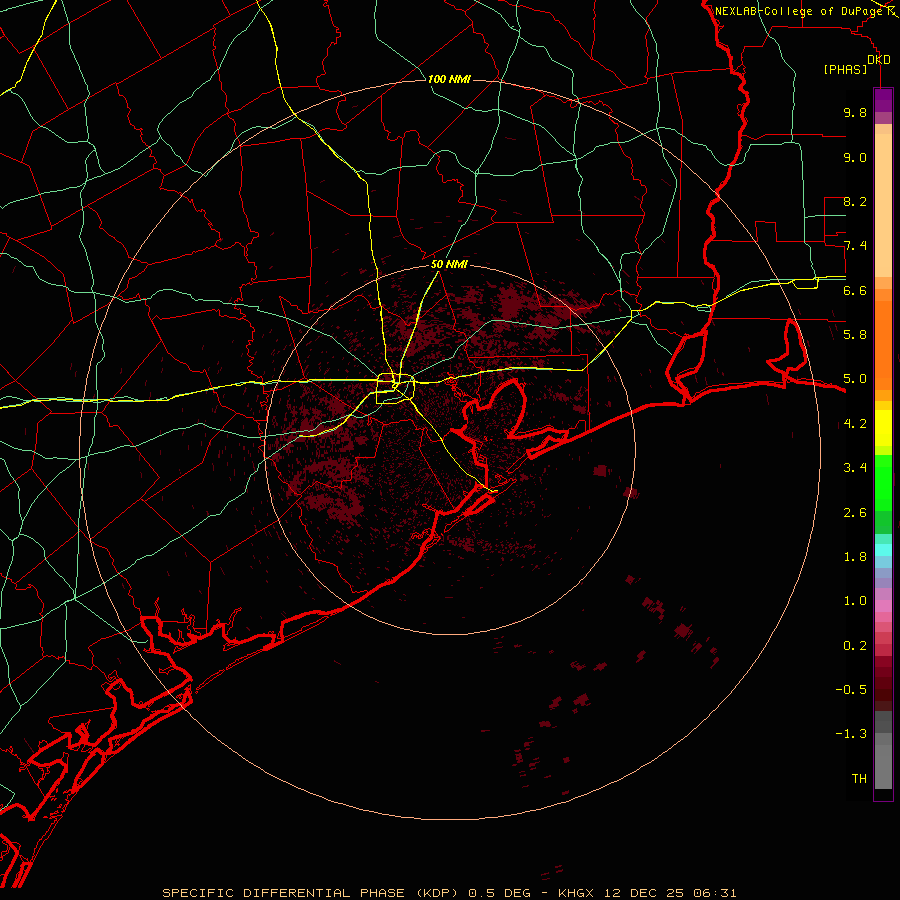Image resolution: width=900 pixels, height=900 pixels.
Task: Click the 7.4 scale value
Action: 855,246
